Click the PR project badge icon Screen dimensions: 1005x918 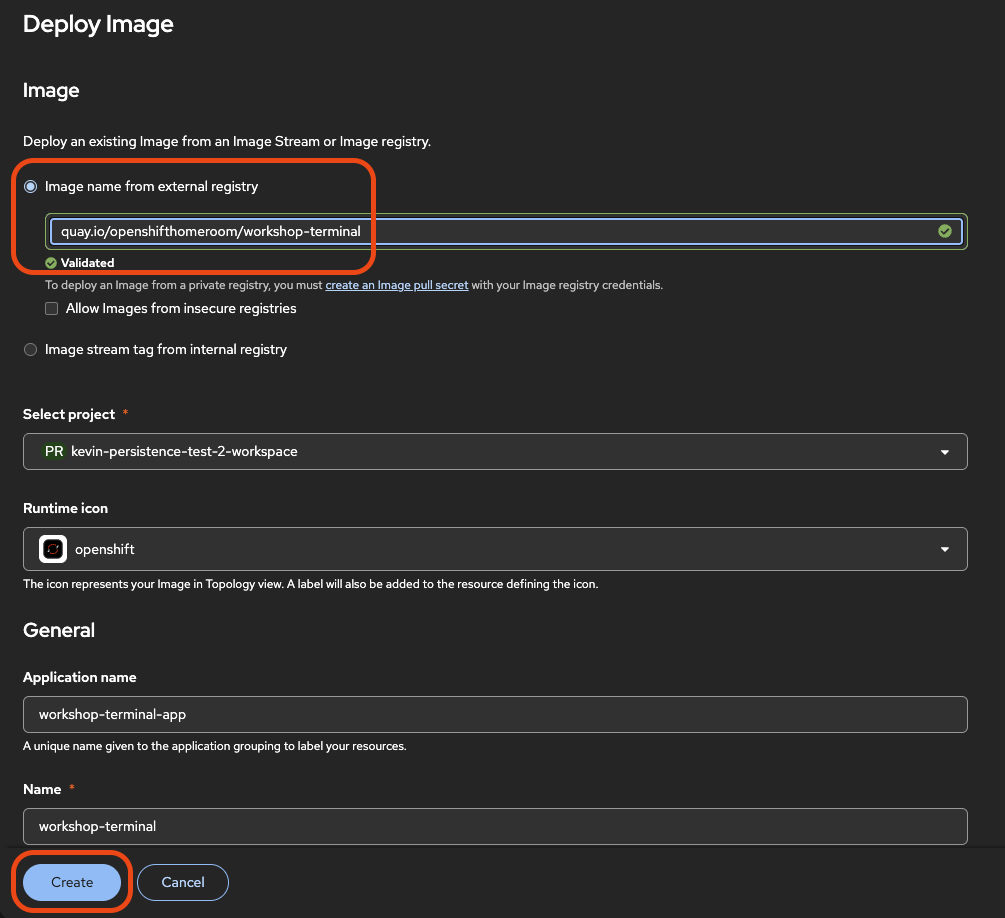point(54,451)
